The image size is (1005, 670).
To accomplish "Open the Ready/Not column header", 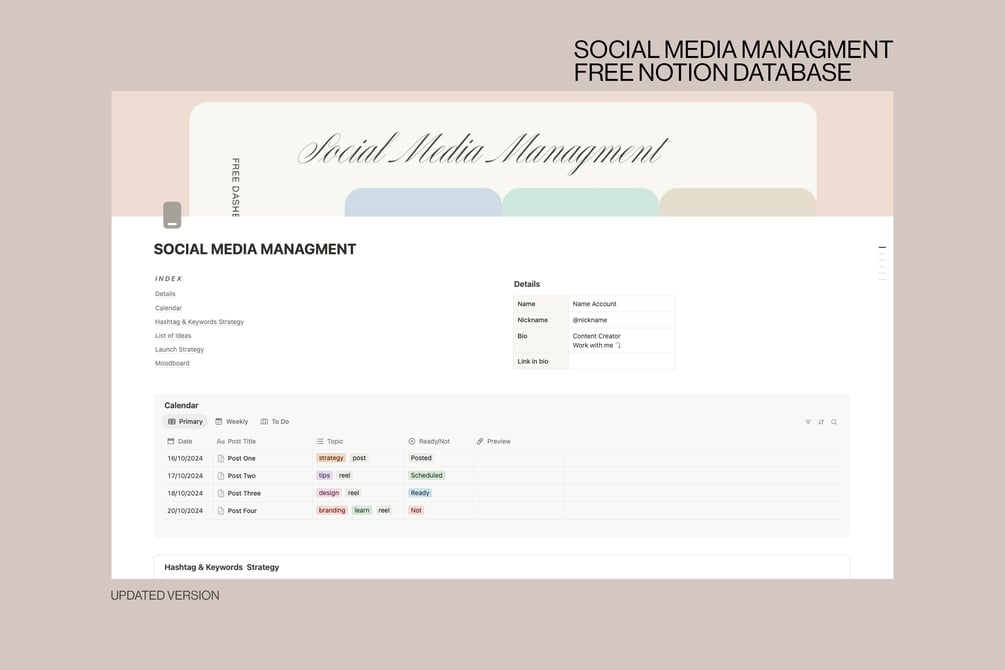I will (429, 441).
